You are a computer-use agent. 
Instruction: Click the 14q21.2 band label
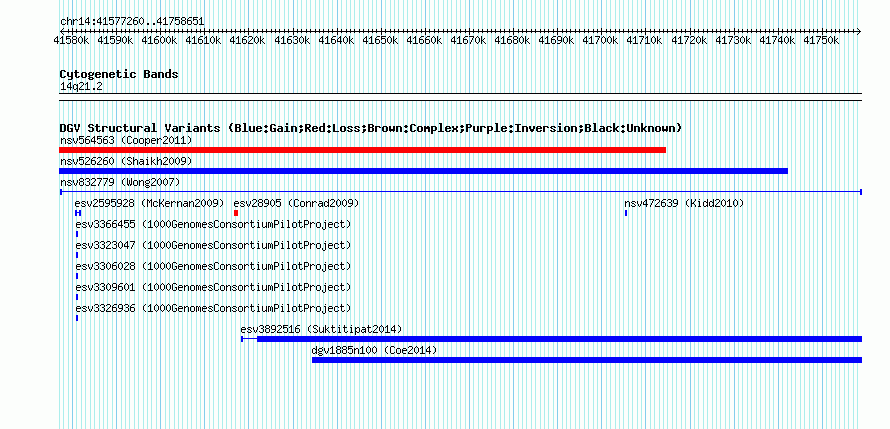tap(81, 86)
